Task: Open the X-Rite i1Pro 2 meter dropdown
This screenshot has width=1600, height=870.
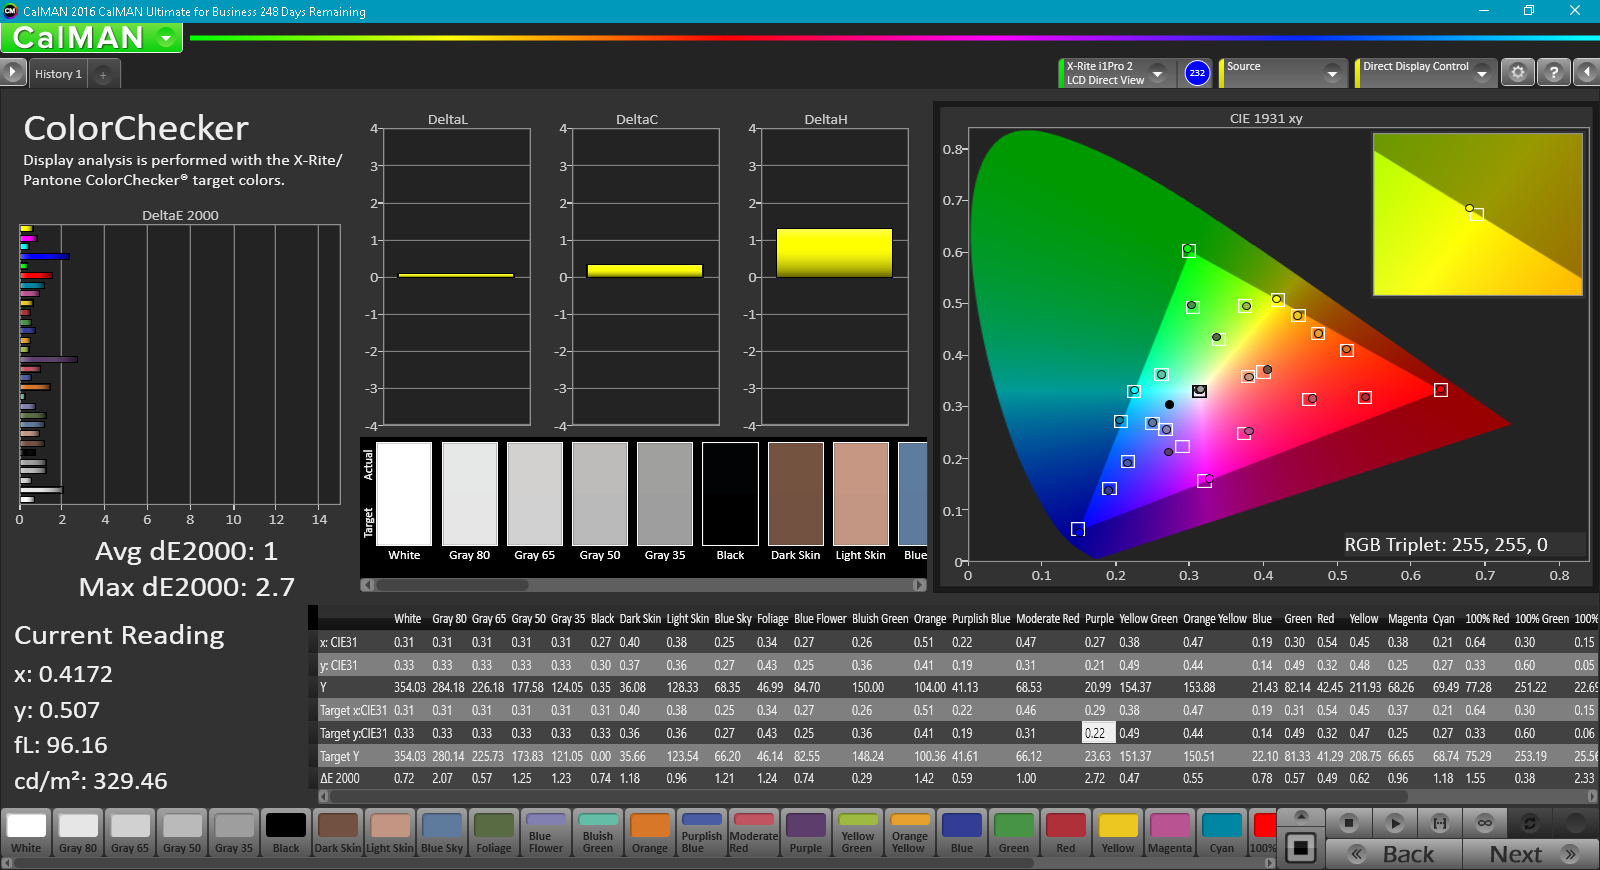Action: (1157, 73)
